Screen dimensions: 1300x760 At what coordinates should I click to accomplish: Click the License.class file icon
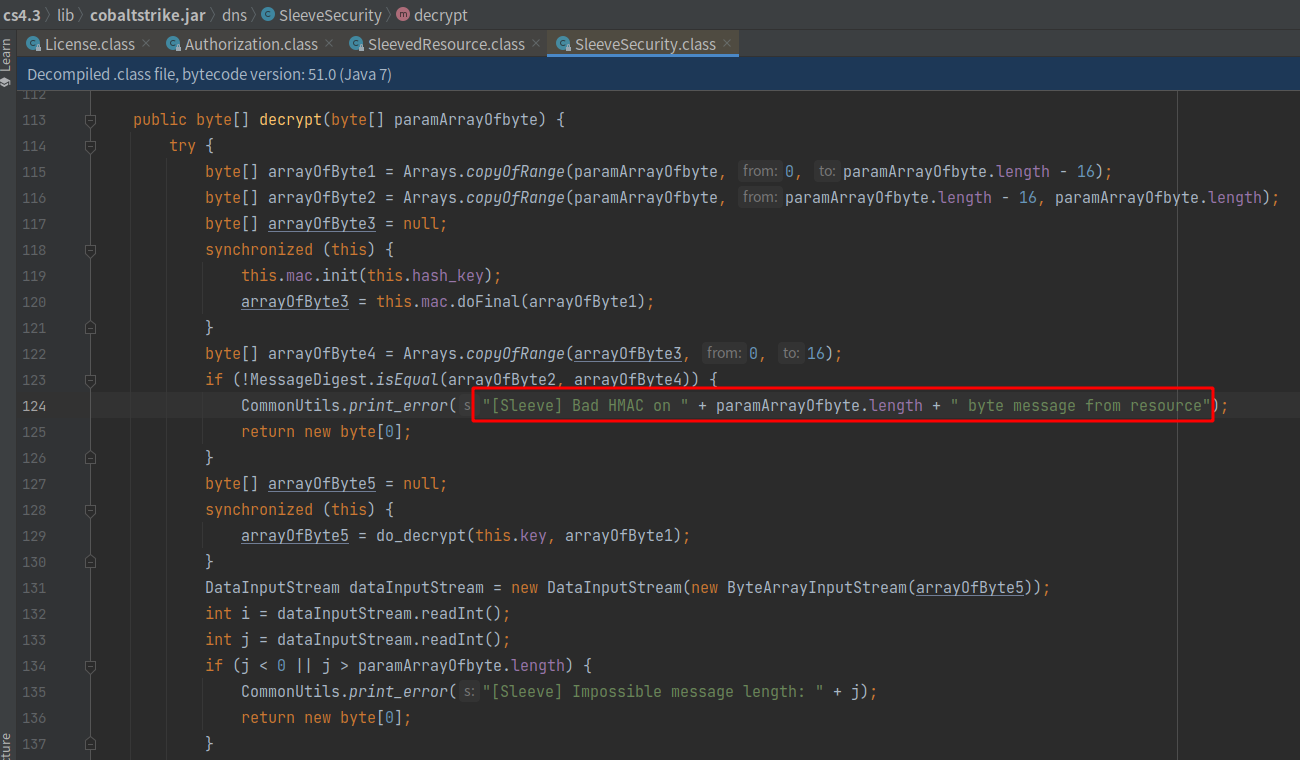pyautogui.click(x=34, y=44)
